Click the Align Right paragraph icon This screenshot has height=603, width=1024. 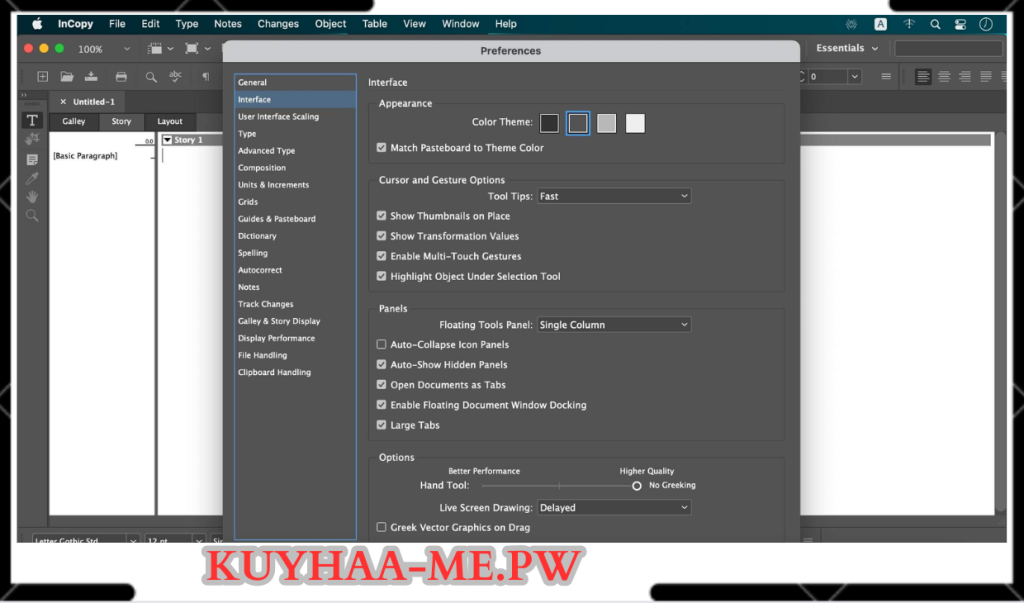click(x=965, y=77)
